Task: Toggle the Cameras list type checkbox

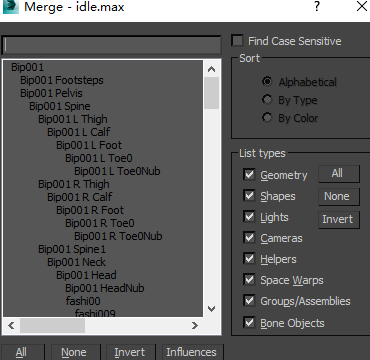Action: tap(249, 238)
